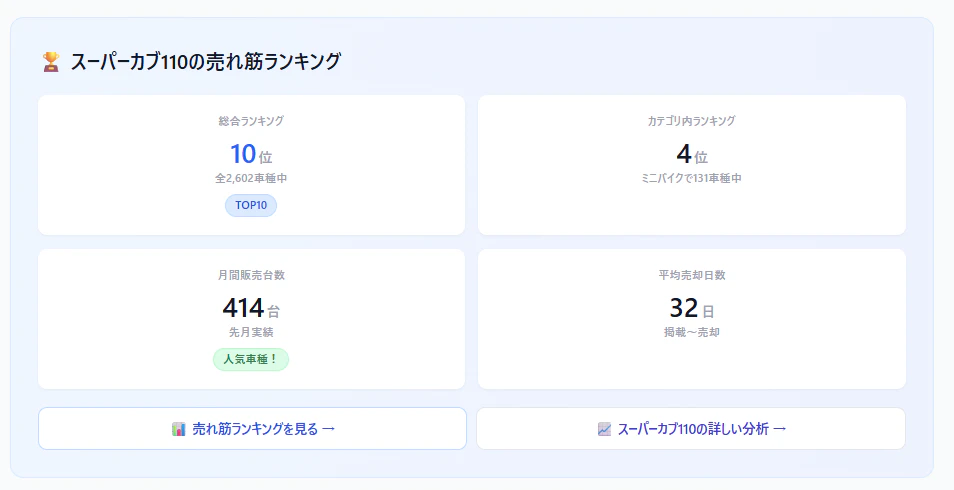Screen dimensions: 954x490
Task: Open スーパーカブ110の詳しい分析 link button
Action: coord(691,429)
